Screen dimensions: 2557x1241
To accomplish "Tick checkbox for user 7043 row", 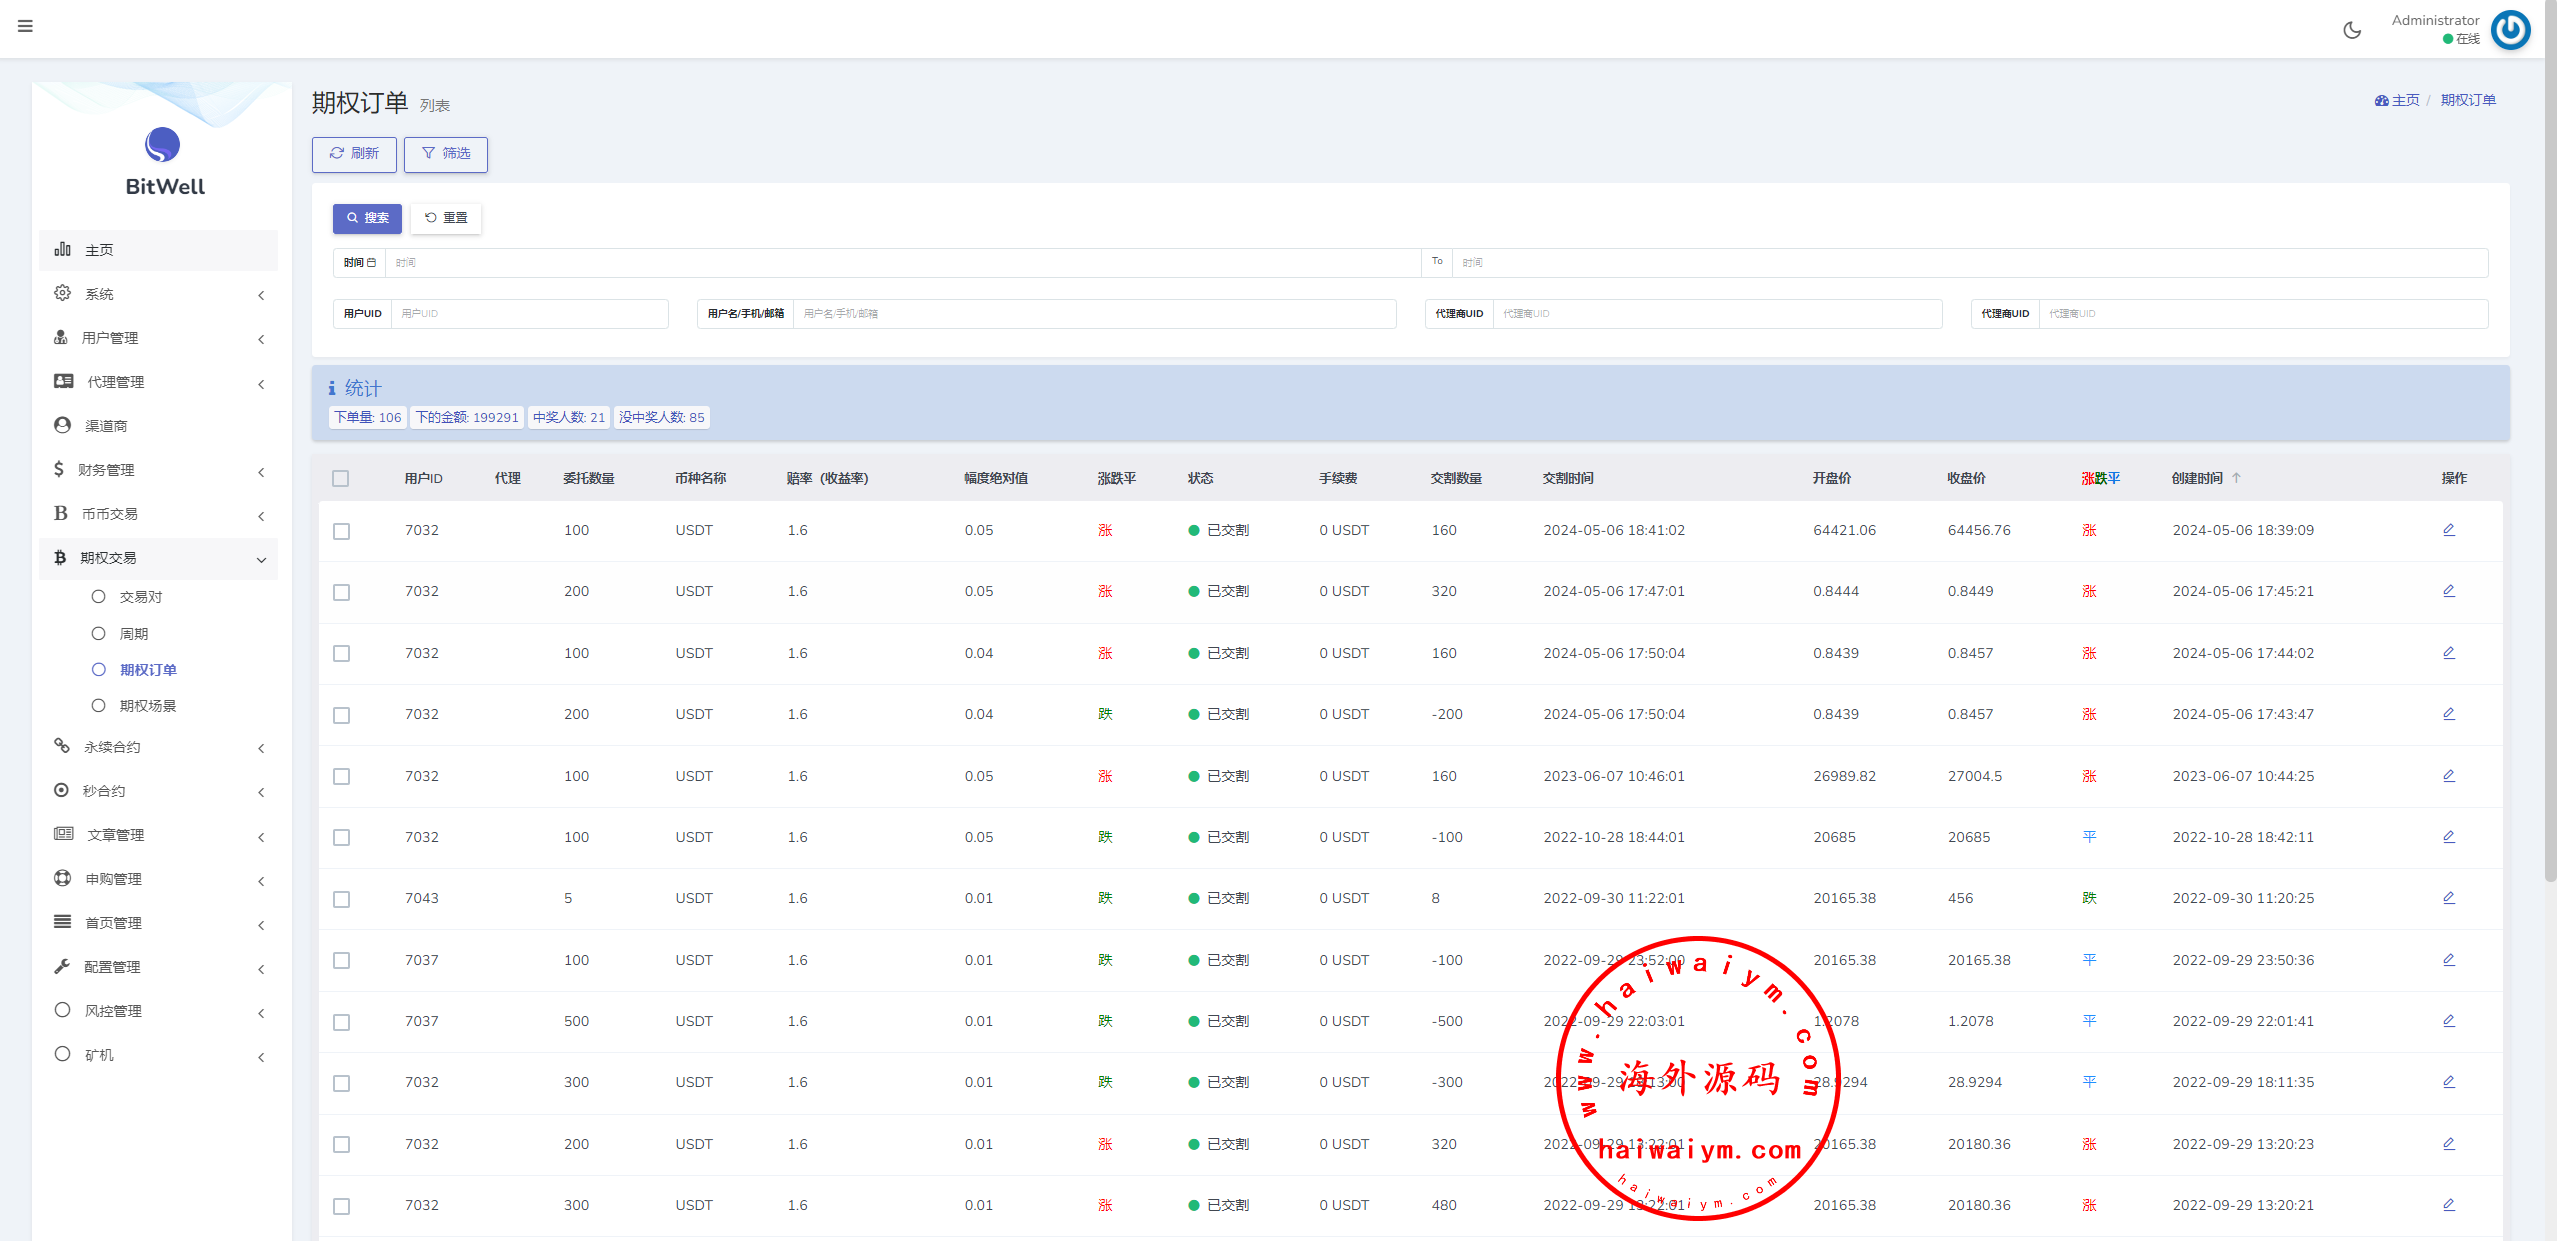I will coord(342,899).
